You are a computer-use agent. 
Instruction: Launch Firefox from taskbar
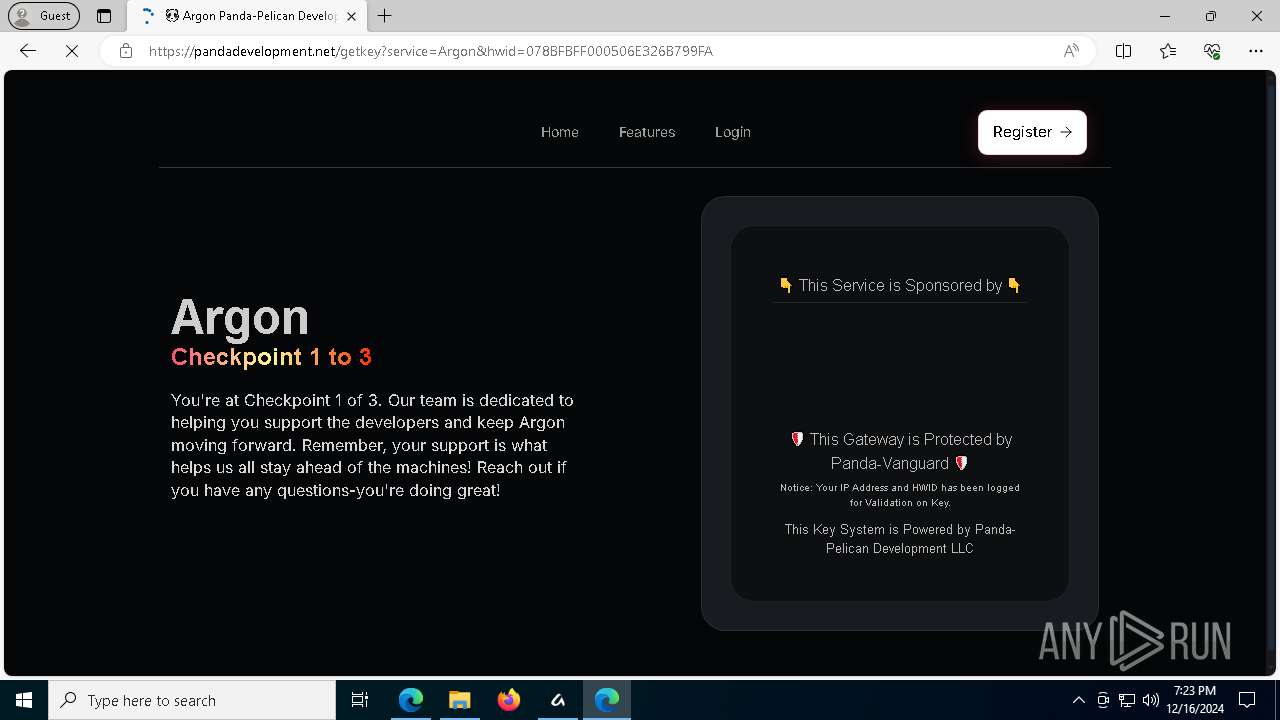(509, 700)
